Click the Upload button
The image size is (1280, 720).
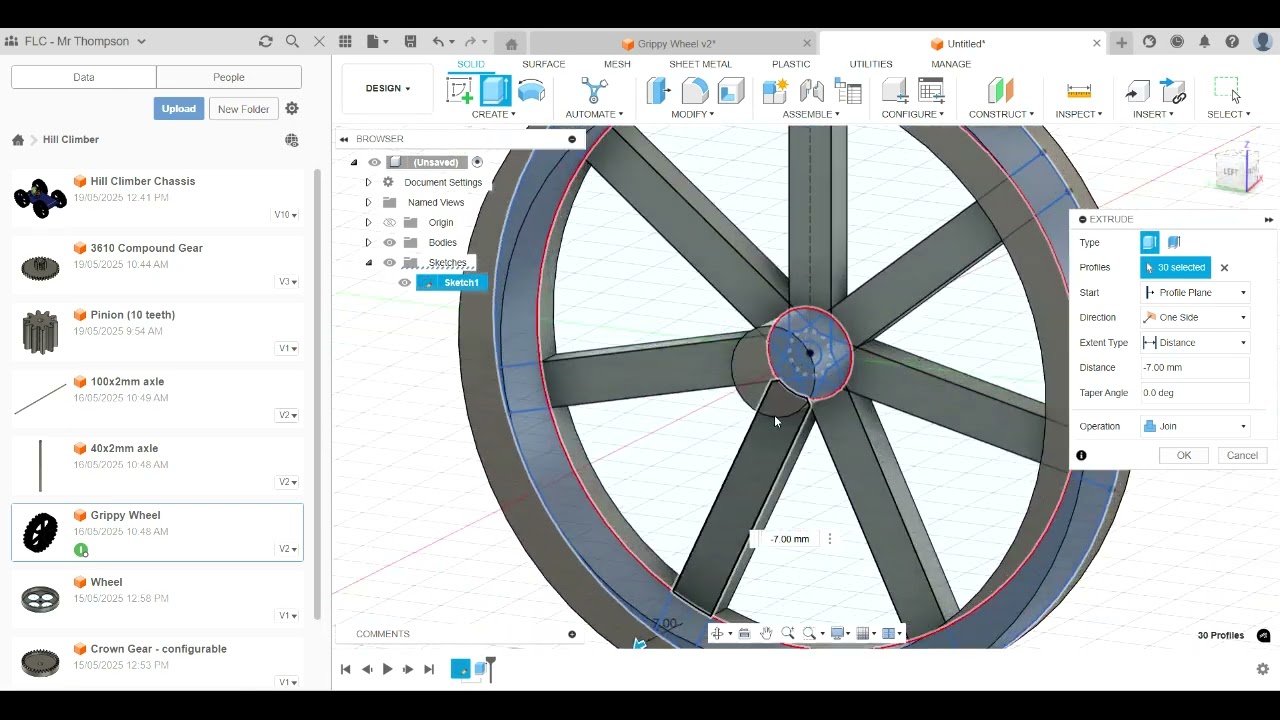179,109
